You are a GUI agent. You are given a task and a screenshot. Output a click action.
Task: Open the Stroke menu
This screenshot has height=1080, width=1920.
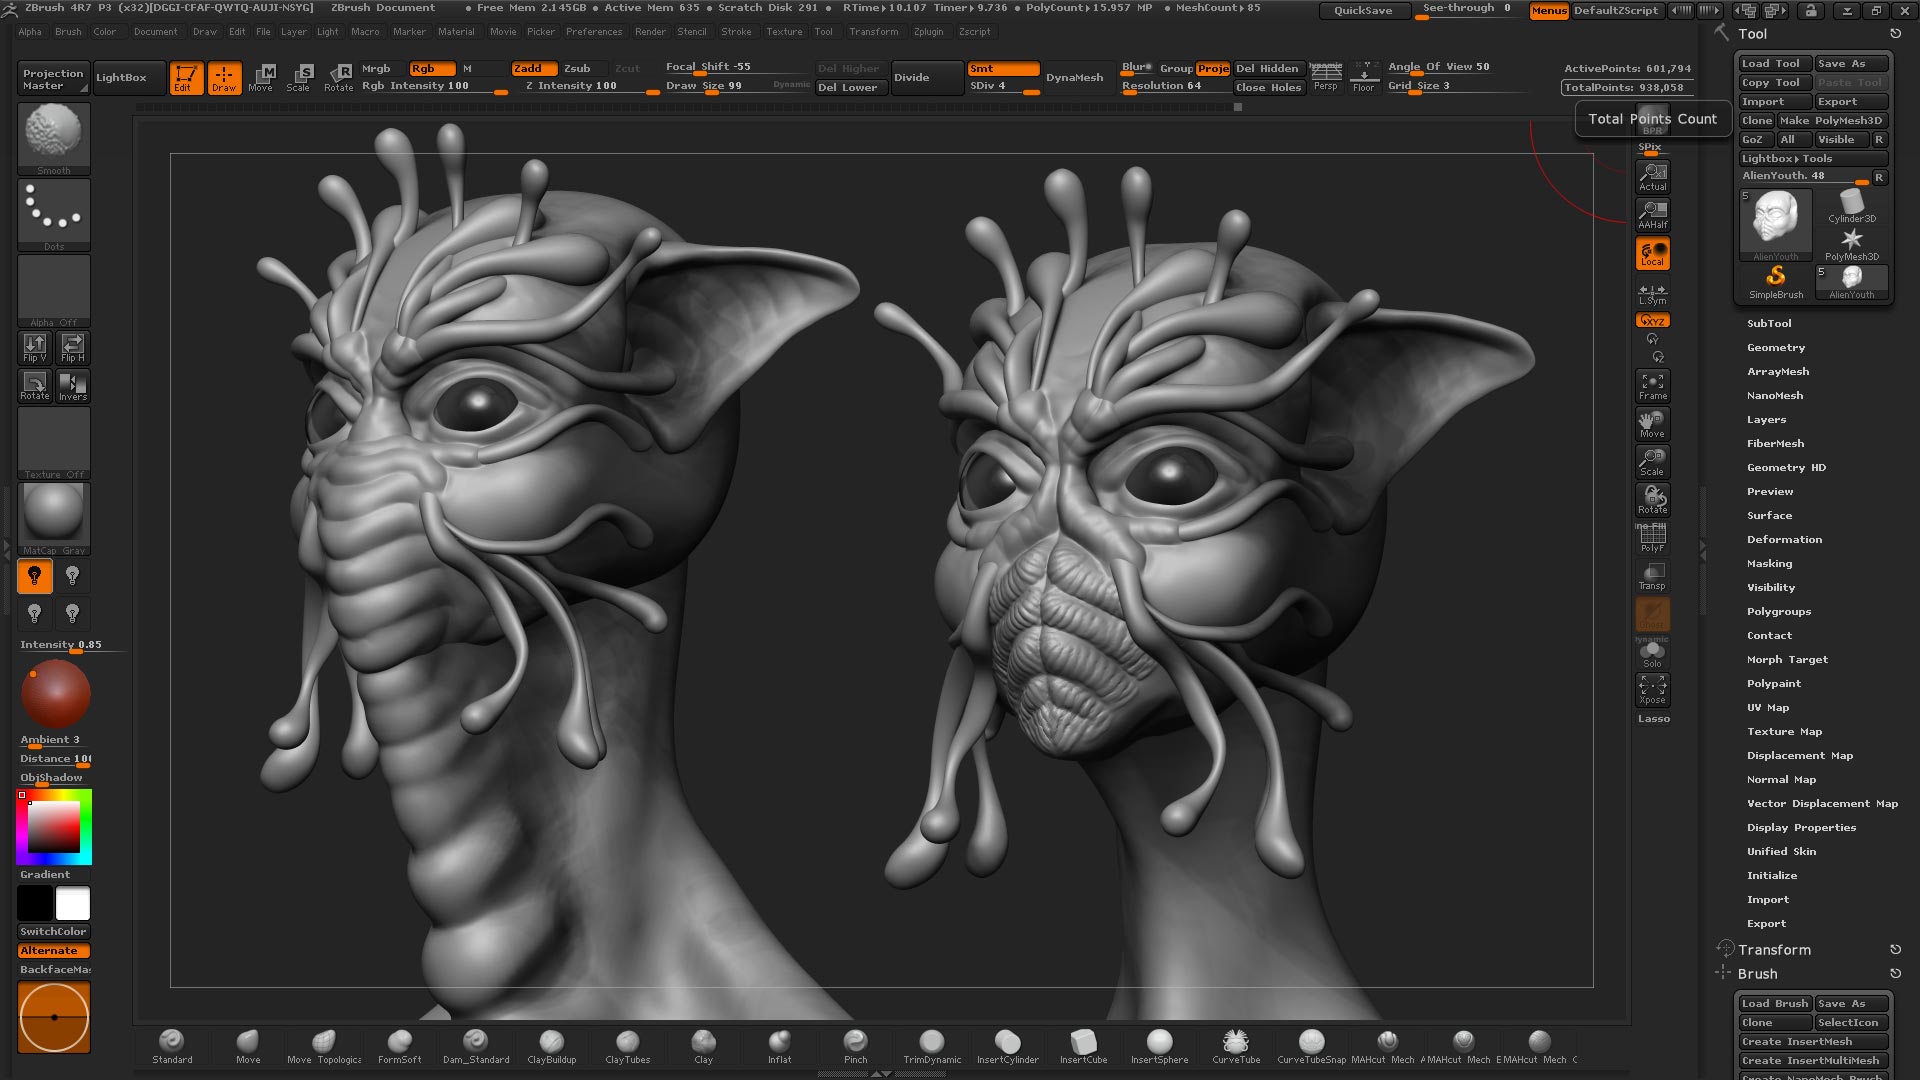[736, 32]
